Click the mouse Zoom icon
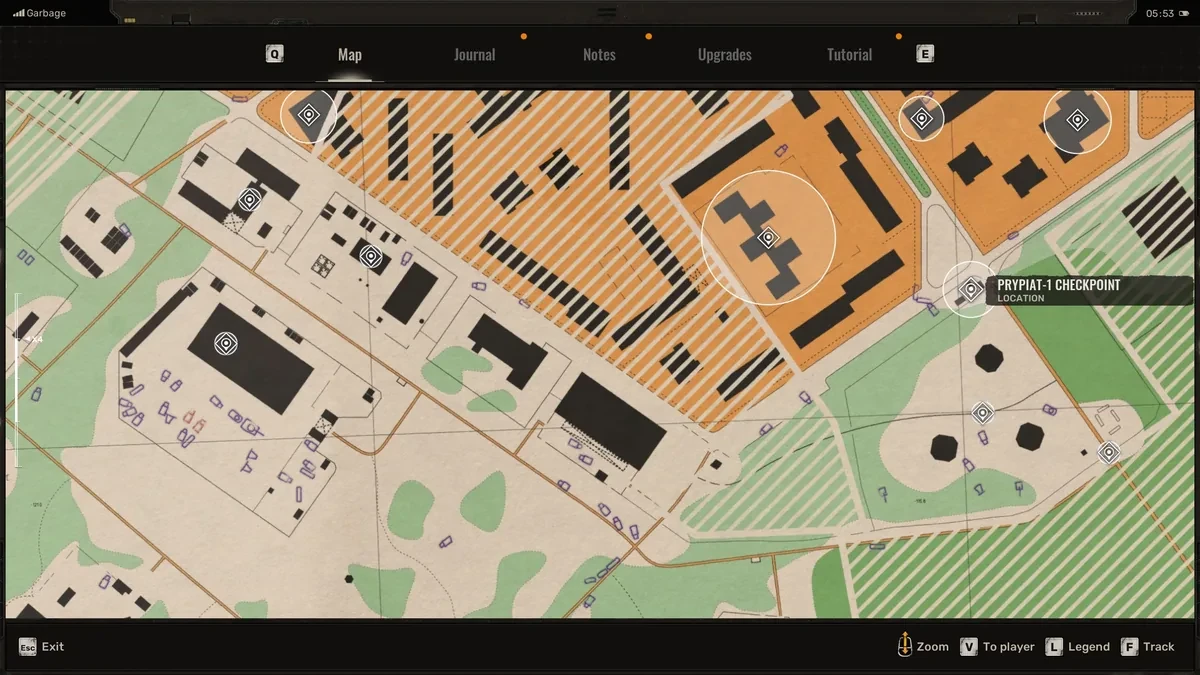 (x=904, y=645)
